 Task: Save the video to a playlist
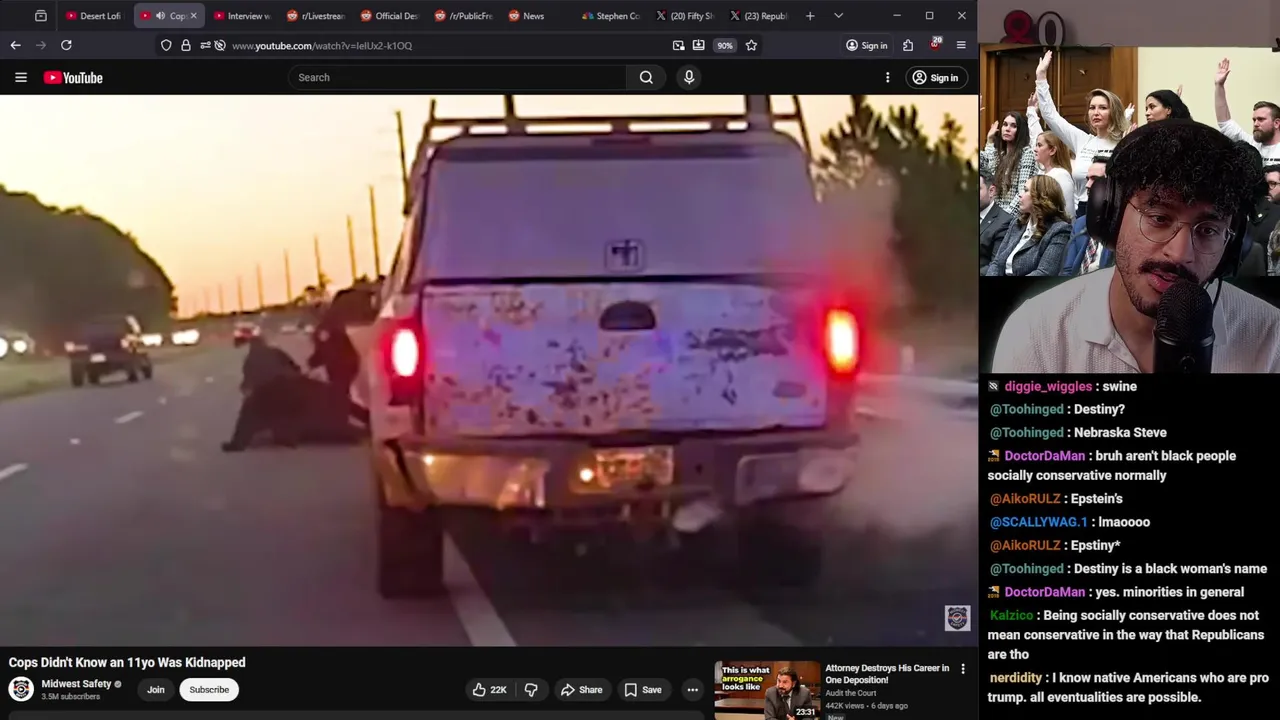643,689
